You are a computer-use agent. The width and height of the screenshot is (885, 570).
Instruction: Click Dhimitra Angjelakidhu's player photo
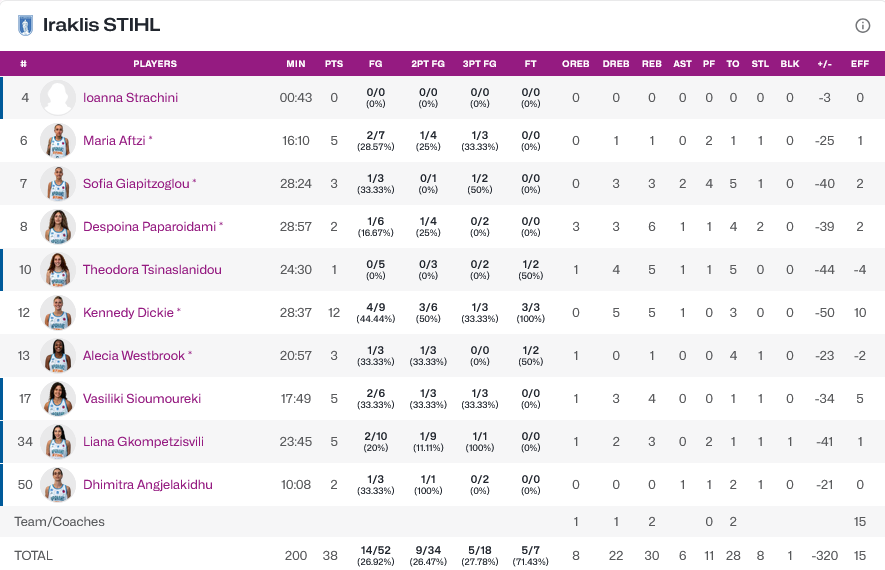coord(58,485)
